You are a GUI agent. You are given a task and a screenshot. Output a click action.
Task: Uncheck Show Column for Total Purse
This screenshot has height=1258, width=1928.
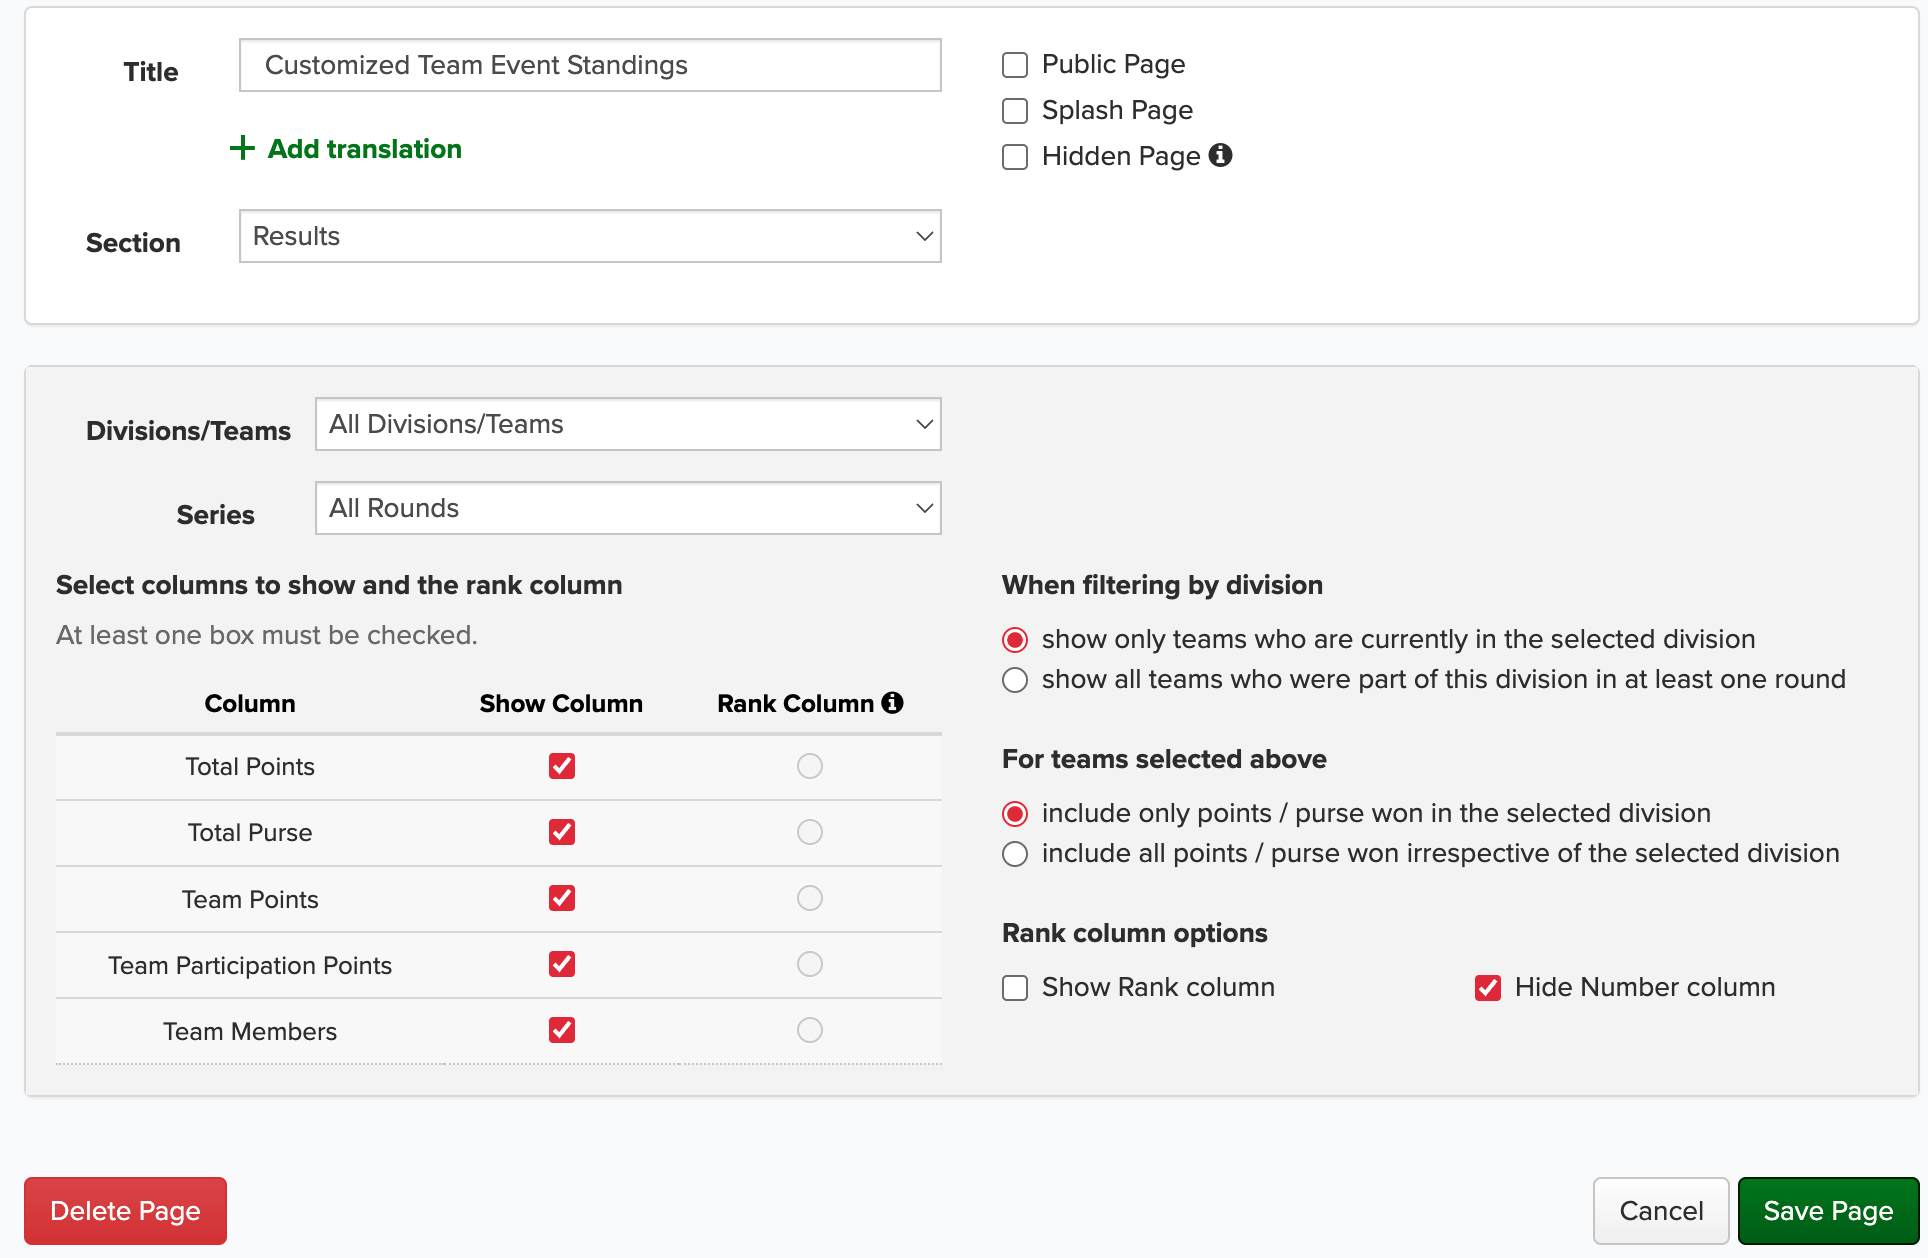pyautogui.click(x=562, y=832)
